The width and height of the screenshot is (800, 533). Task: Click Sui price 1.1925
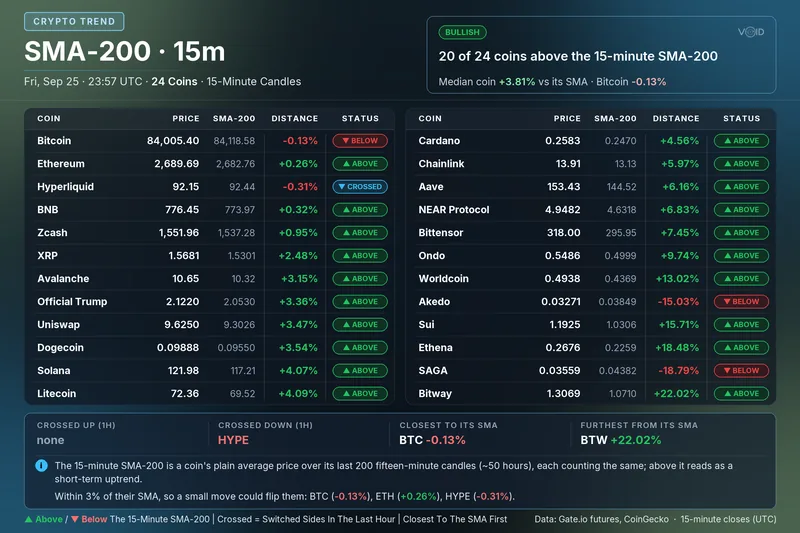pyautogui.click(x=565, y=324)
